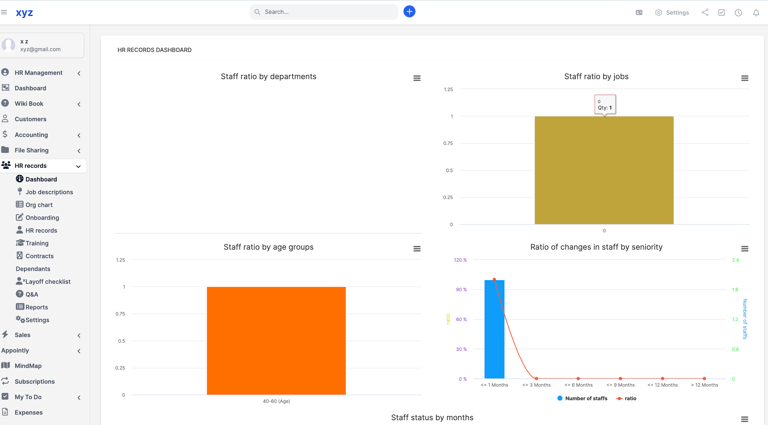Click the search input field
The image size is (768, 425).
(x=324, y=12)
